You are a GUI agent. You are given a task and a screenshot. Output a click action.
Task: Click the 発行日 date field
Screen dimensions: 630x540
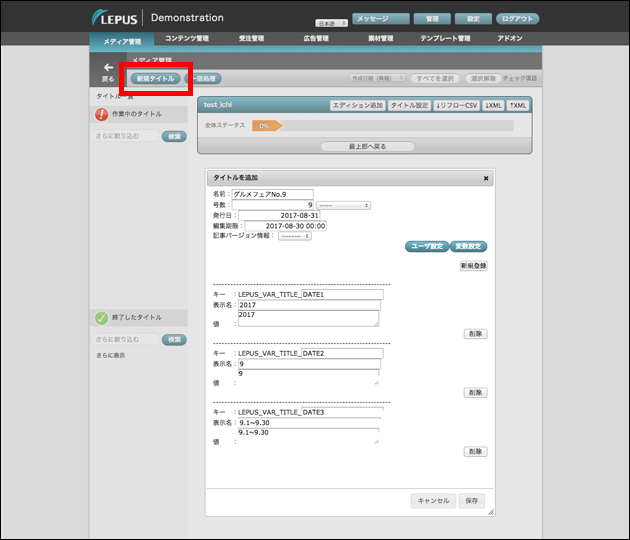tap(279, 215)
